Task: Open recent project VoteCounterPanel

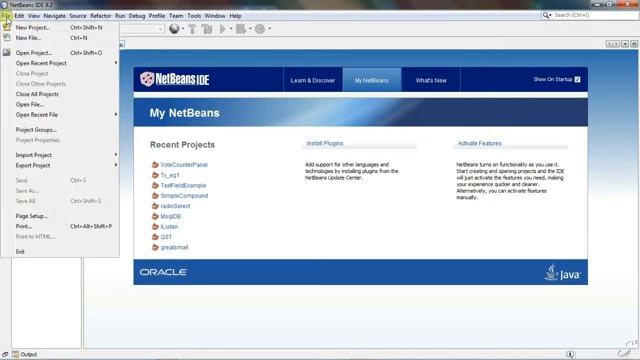Action: click(184, 164)
